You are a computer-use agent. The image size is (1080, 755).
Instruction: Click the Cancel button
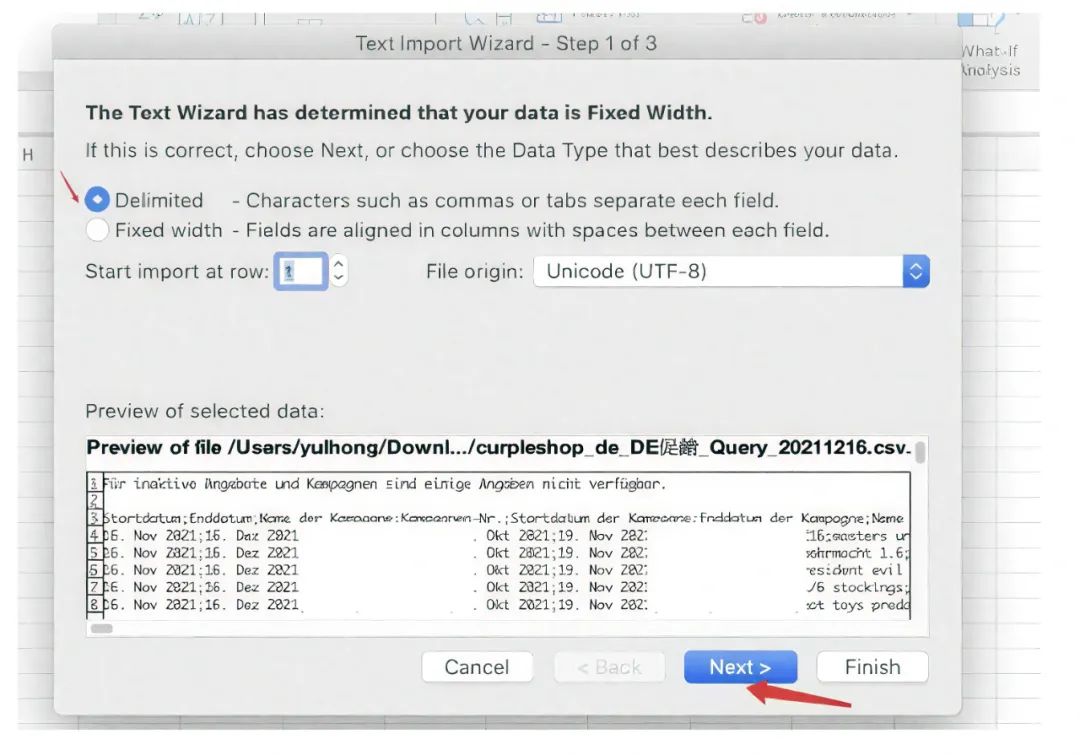477,667
